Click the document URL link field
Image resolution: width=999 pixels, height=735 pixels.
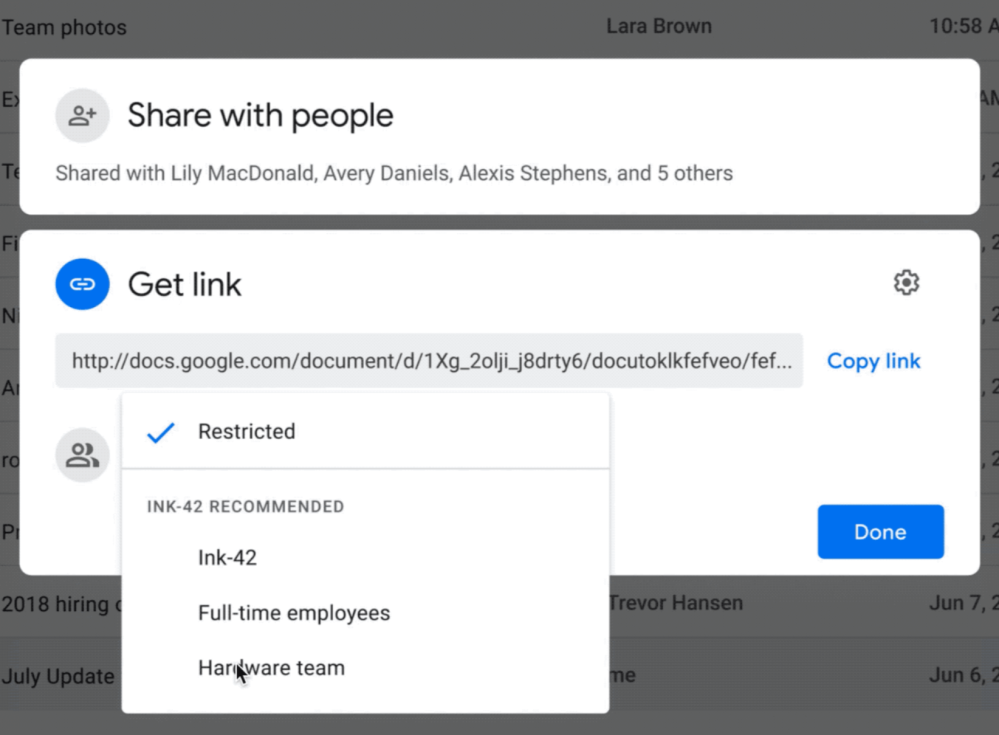pyautogui.click(x=428, y=361)
